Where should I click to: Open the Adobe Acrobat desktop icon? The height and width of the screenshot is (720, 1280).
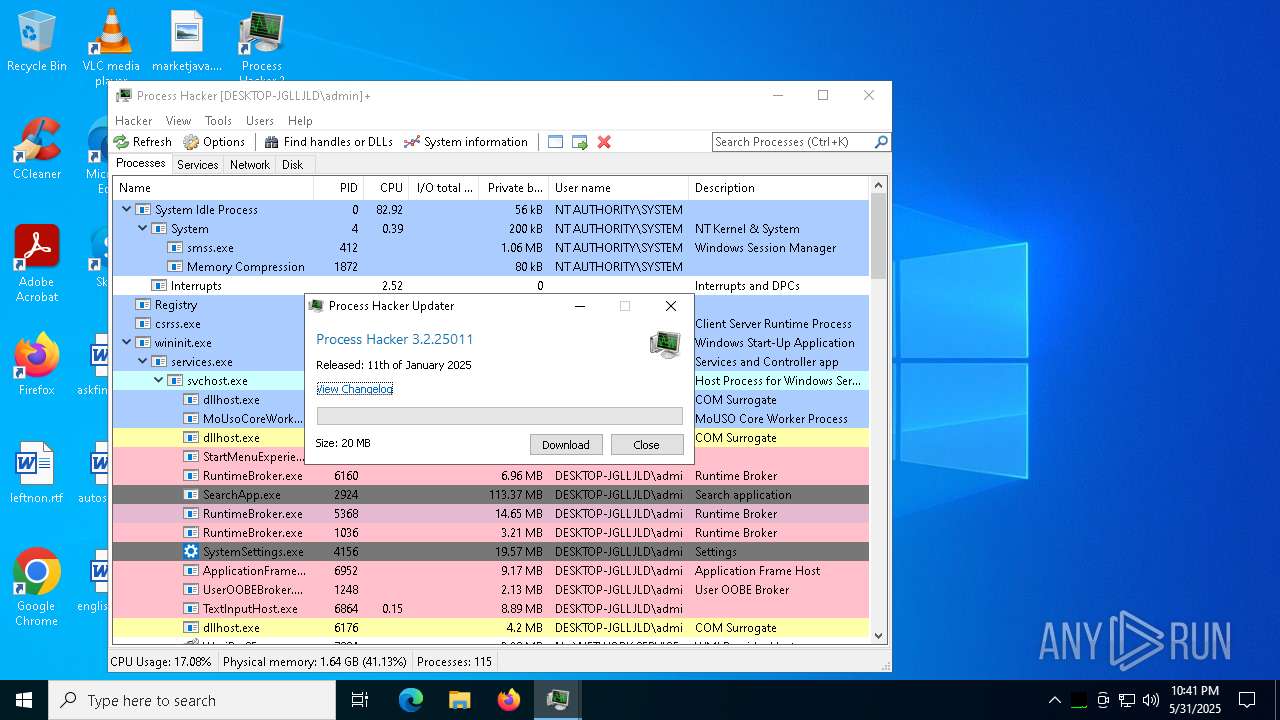(x=37, y=263)
